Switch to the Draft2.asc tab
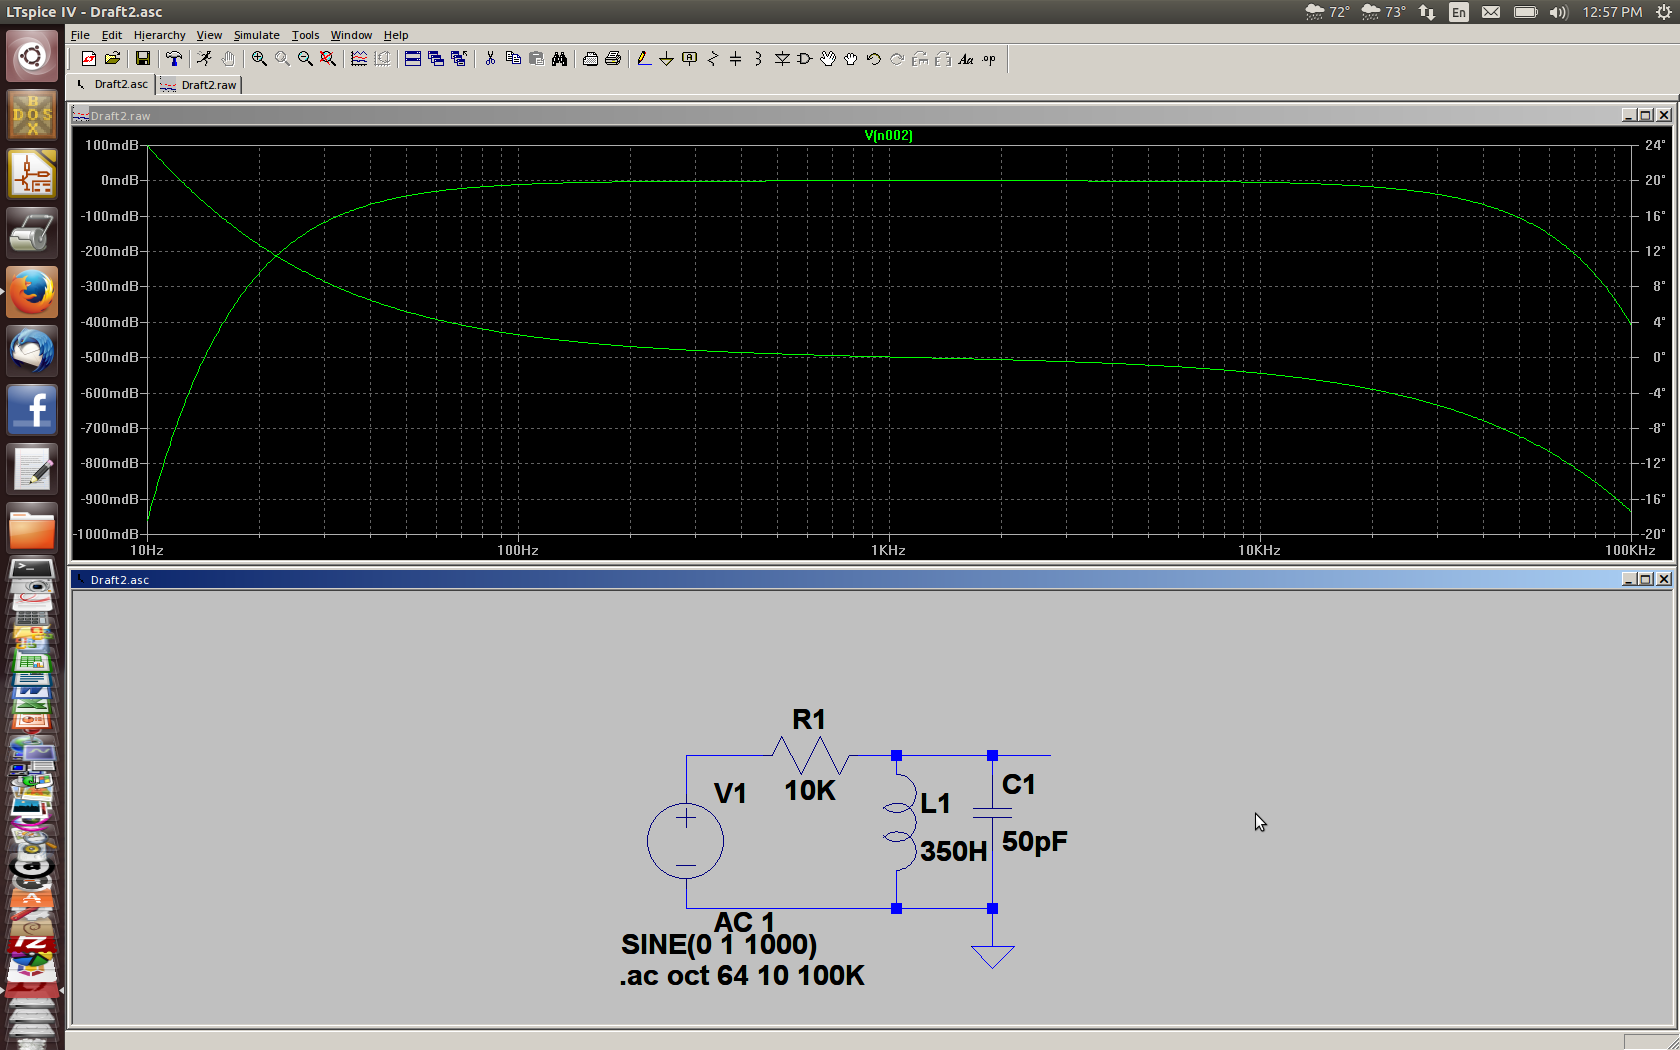The width and height of the screenshot is (1680, 1050). click(112, 84)
